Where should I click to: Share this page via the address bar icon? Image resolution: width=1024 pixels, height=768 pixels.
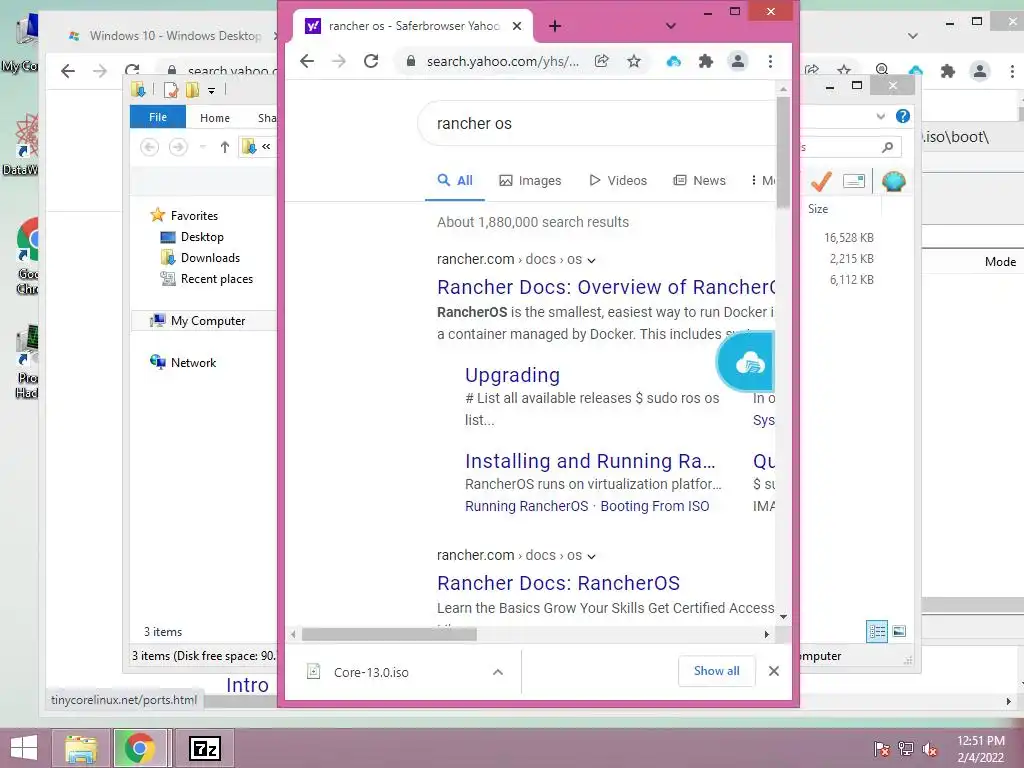point(601,61)
